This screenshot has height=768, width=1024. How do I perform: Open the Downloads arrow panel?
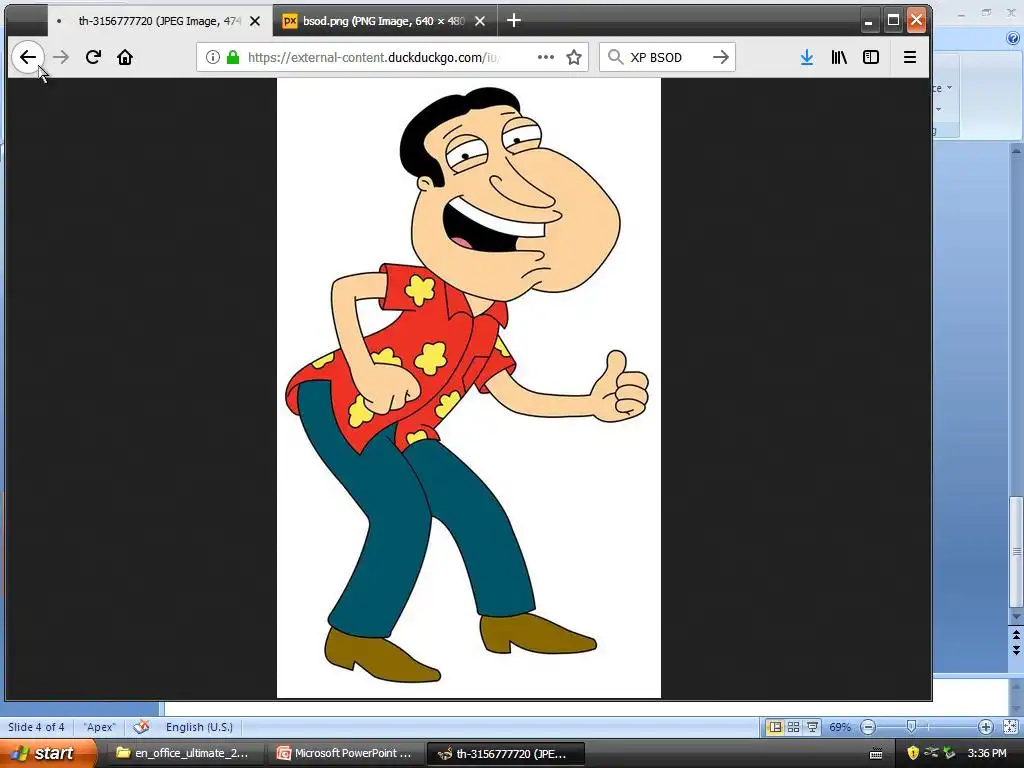pyautogui.click(x=807, y=57)
